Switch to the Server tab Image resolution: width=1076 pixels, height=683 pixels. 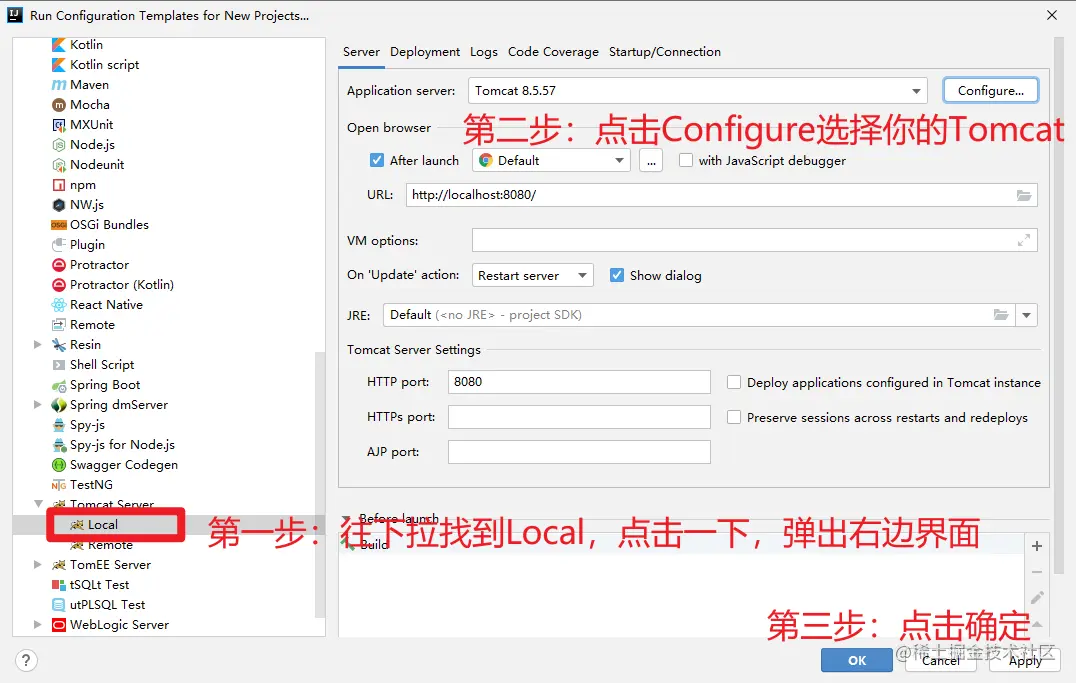click(361, 51)
